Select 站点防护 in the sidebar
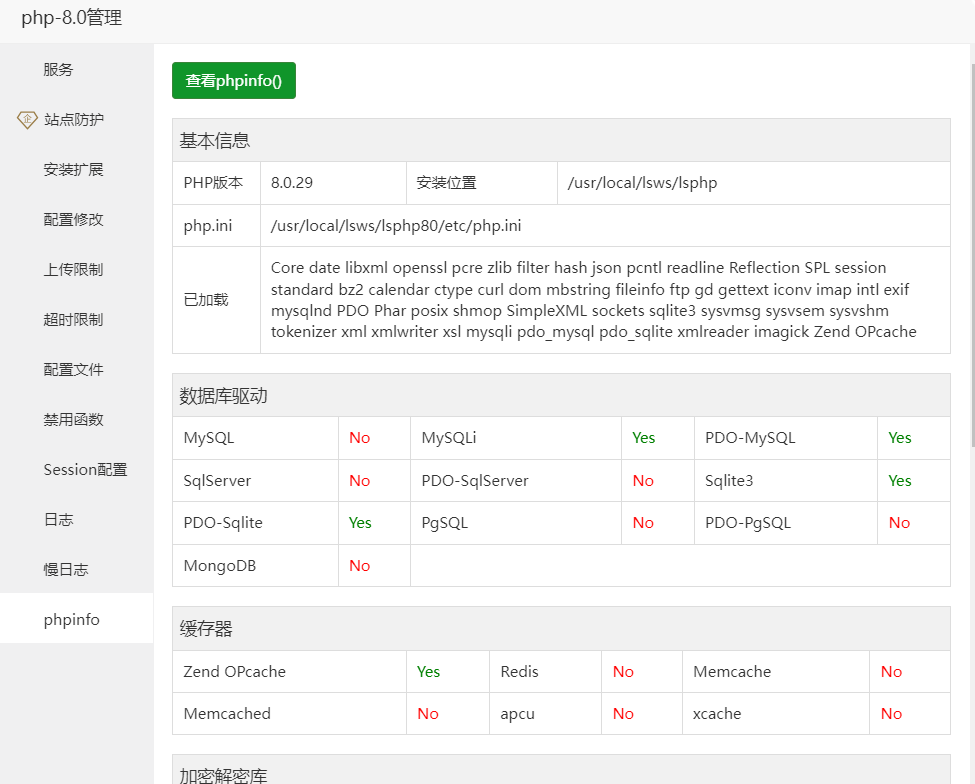The width and height of the screenshot is (975, 784). pos(73,120)
